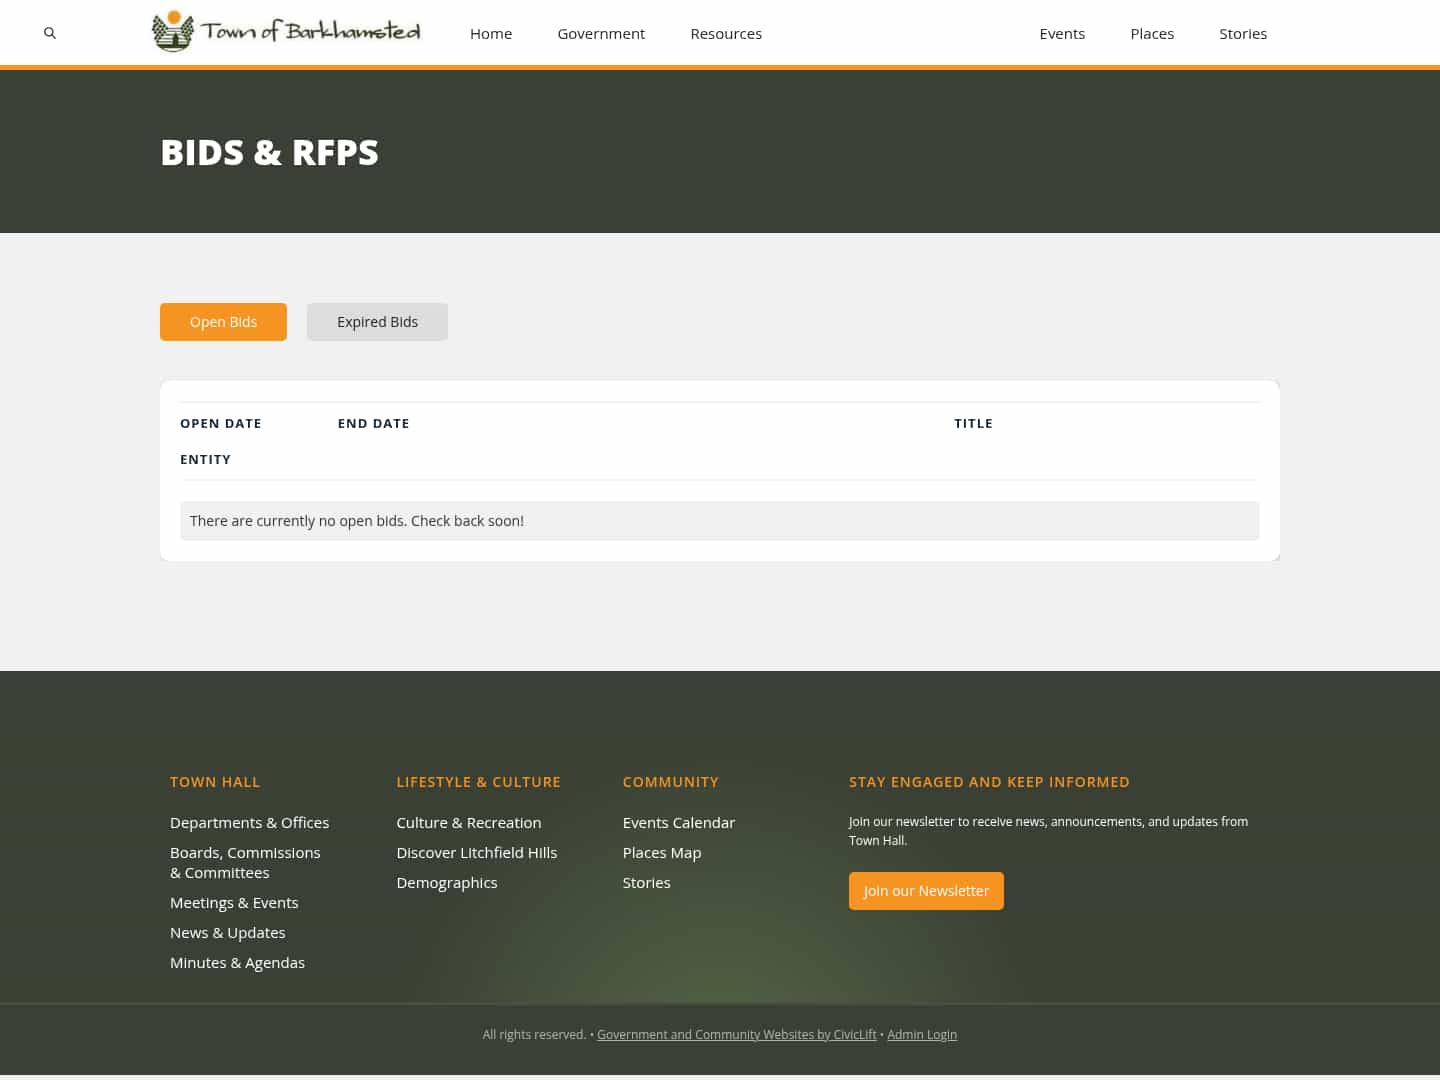Open the Places Map link

click(x=661, y=852)
